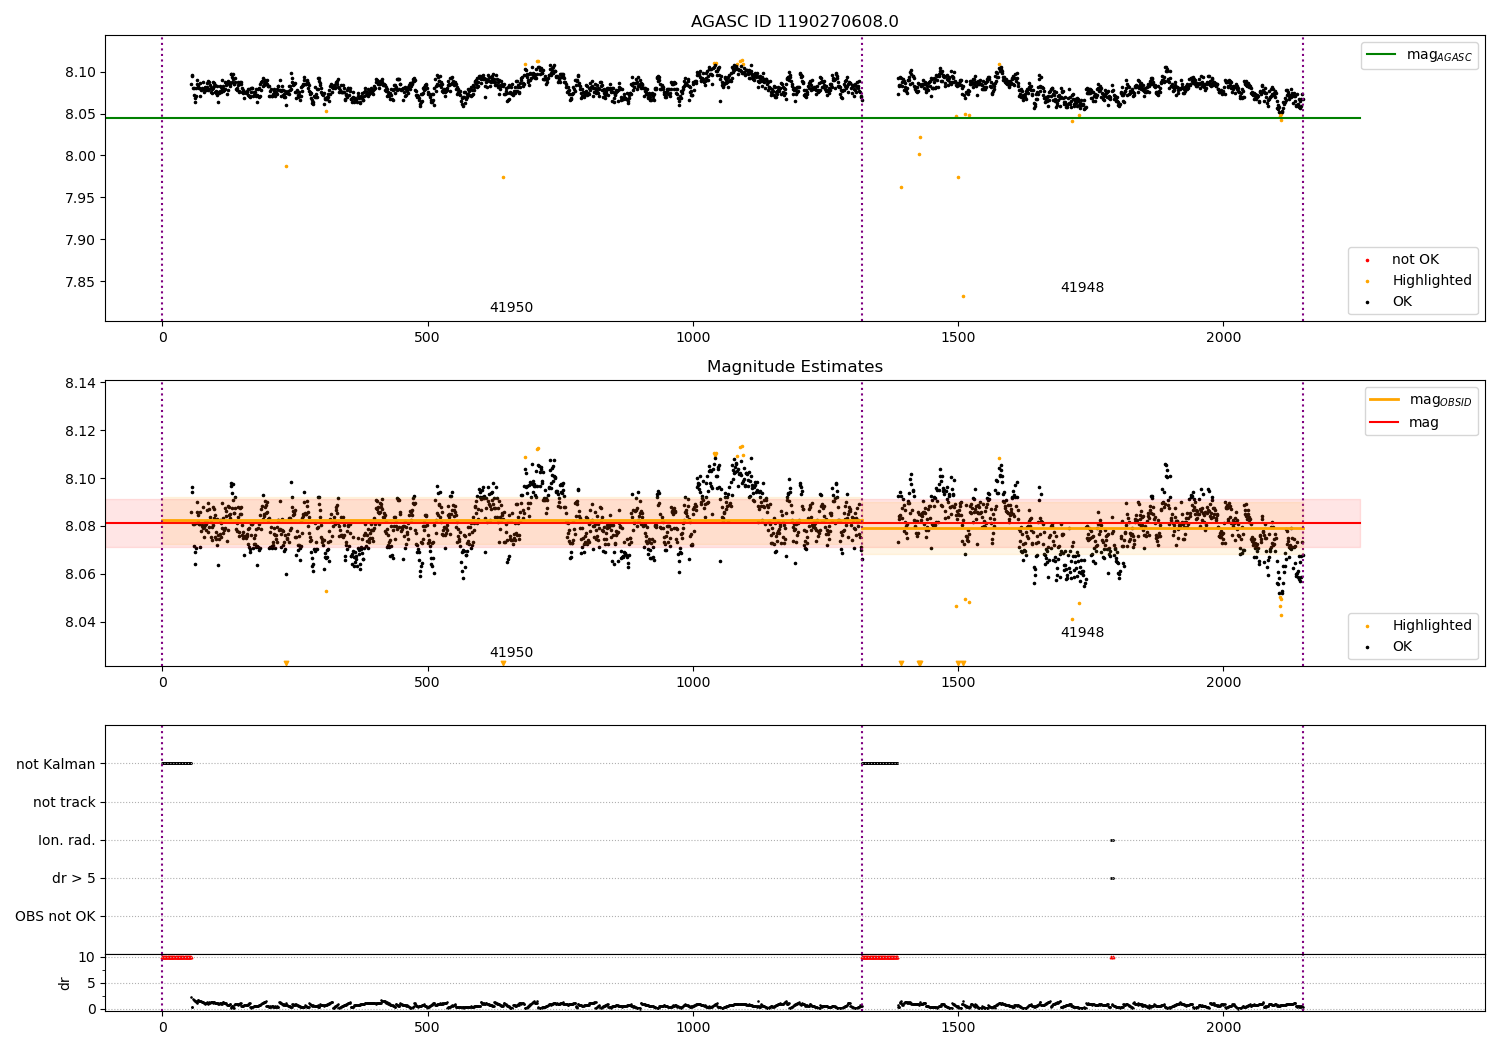
Task: Click the red line swatch beside 'mag' legend
Action: [x=1385, y=423]
